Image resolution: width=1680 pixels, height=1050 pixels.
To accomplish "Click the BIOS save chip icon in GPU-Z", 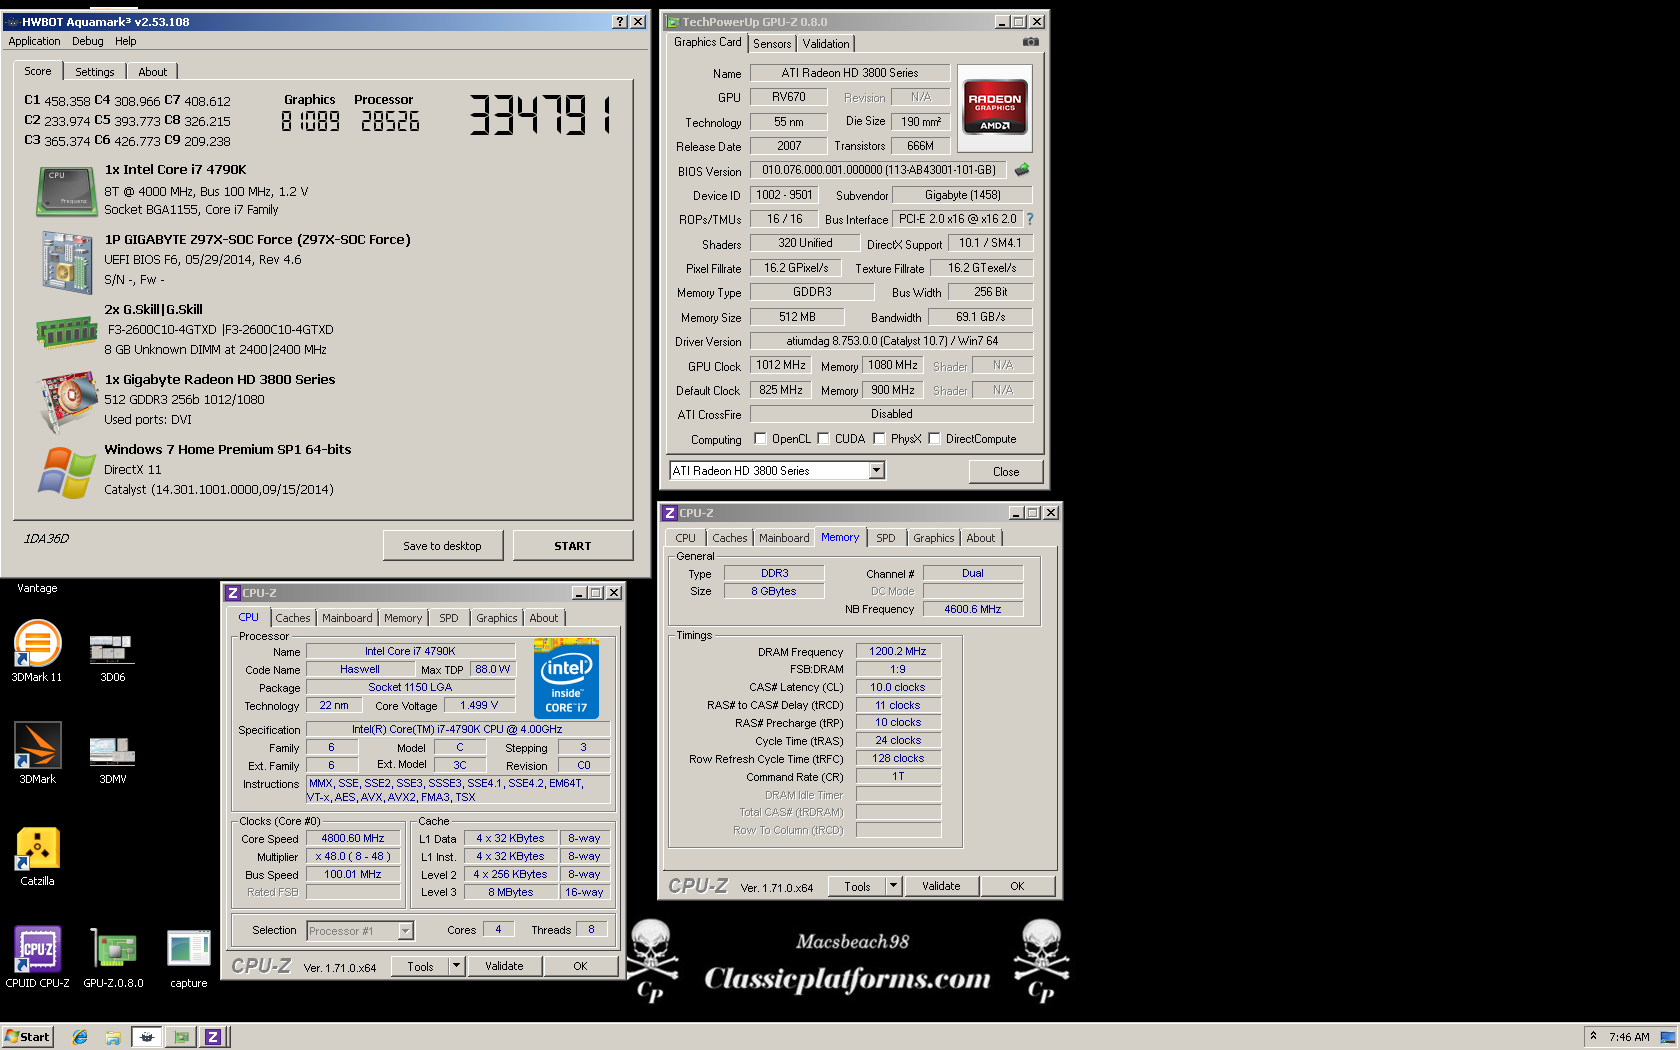I will pyautogui.click(x=1022, y=170).
